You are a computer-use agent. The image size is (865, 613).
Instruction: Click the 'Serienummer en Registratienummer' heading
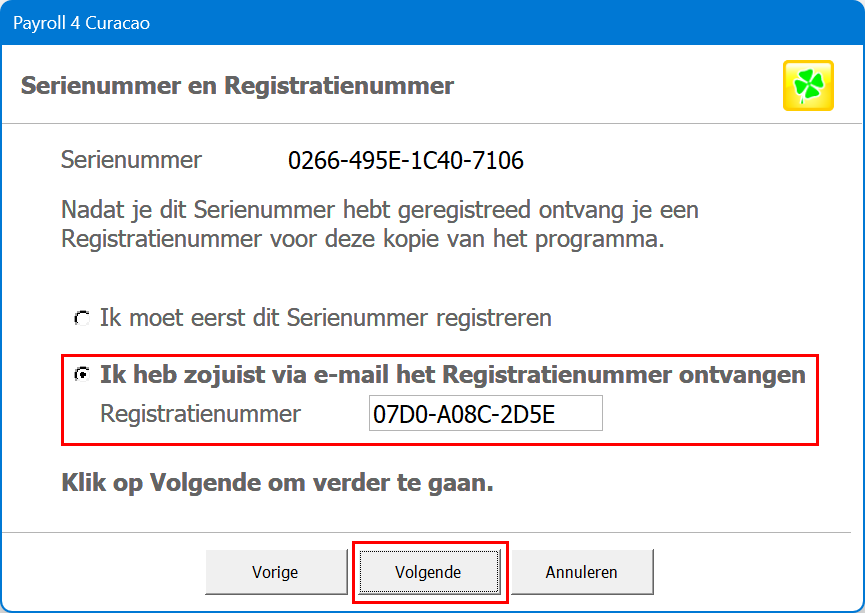click(237, 86)
